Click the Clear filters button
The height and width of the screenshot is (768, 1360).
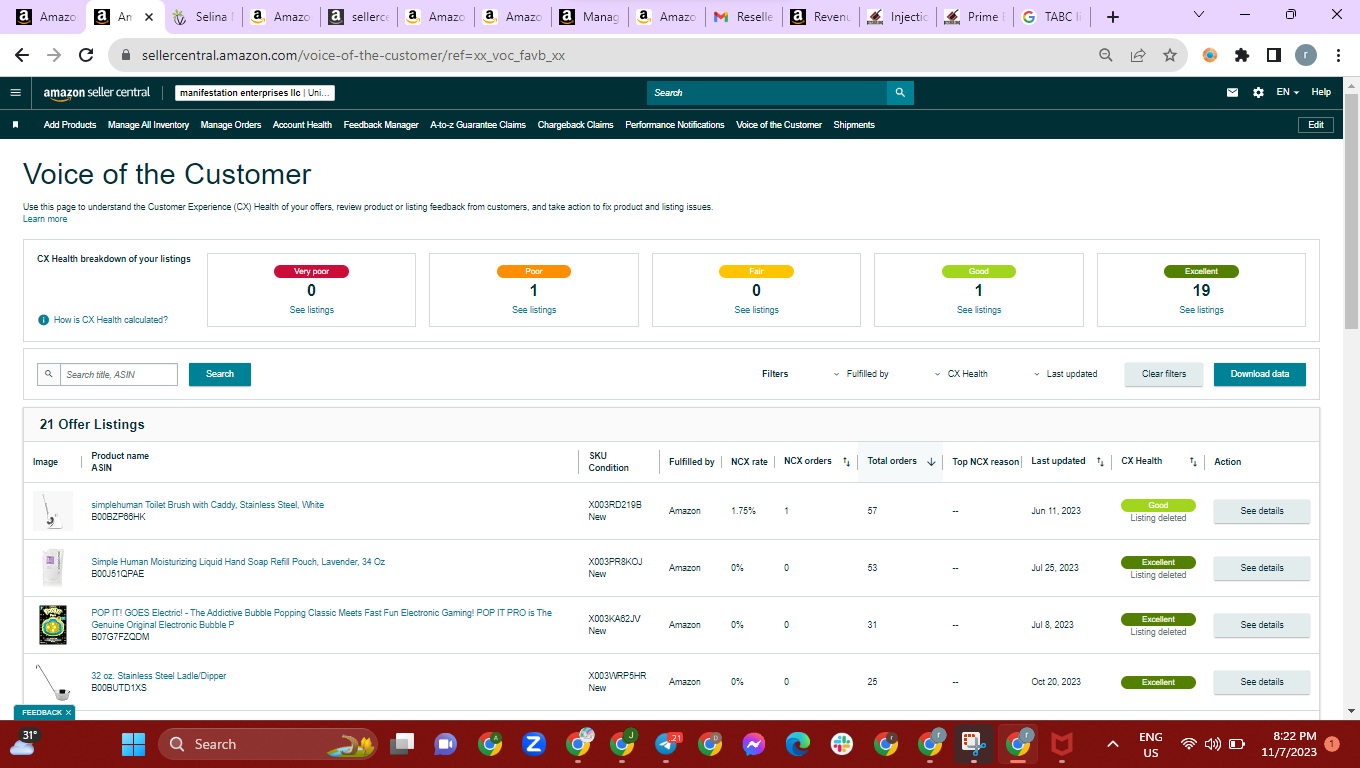1164,374
